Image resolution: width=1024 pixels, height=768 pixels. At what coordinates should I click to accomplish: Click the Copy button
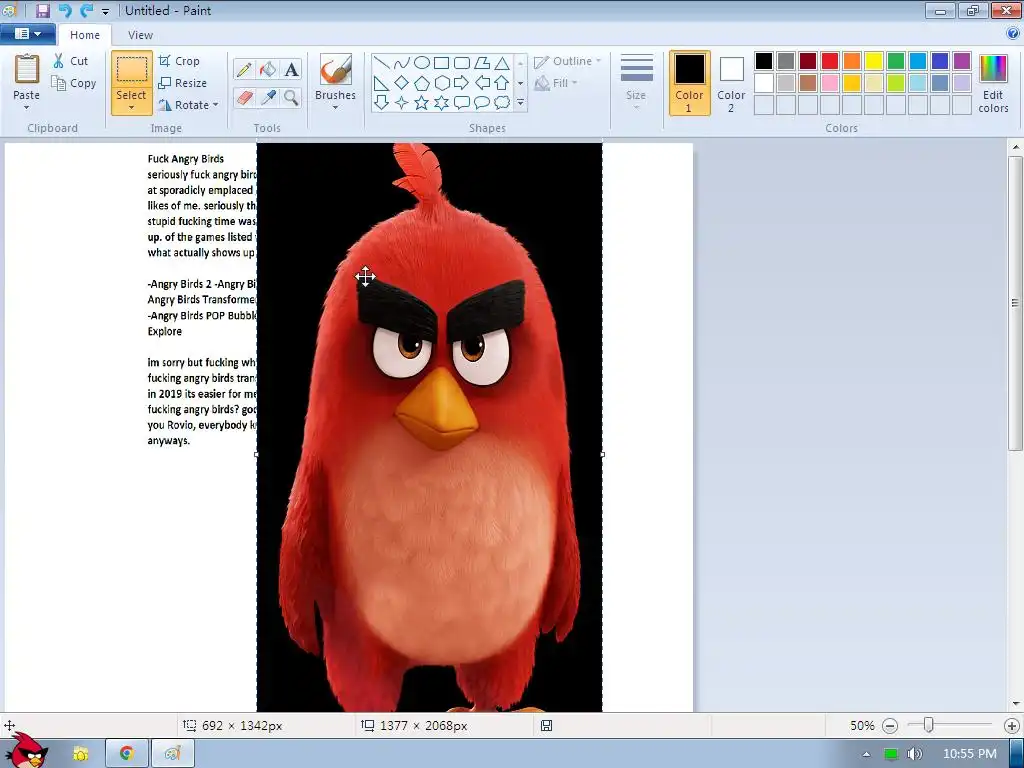coord(74,83)
